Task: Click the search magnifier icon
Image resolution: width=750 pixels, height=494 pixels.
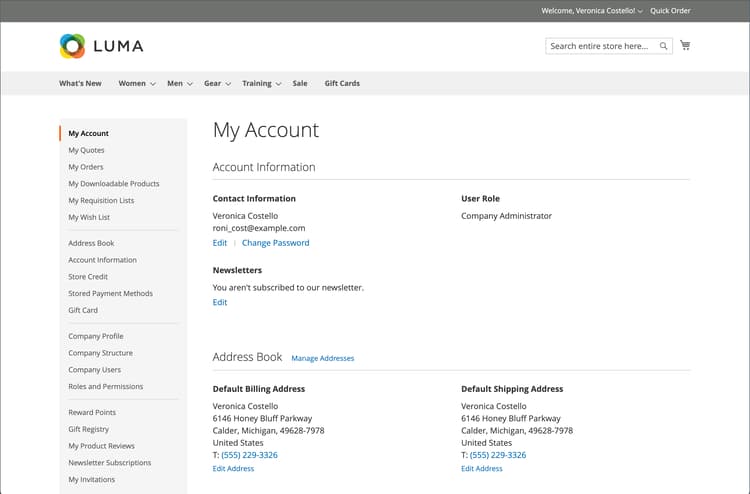Action: coord(663,46)
